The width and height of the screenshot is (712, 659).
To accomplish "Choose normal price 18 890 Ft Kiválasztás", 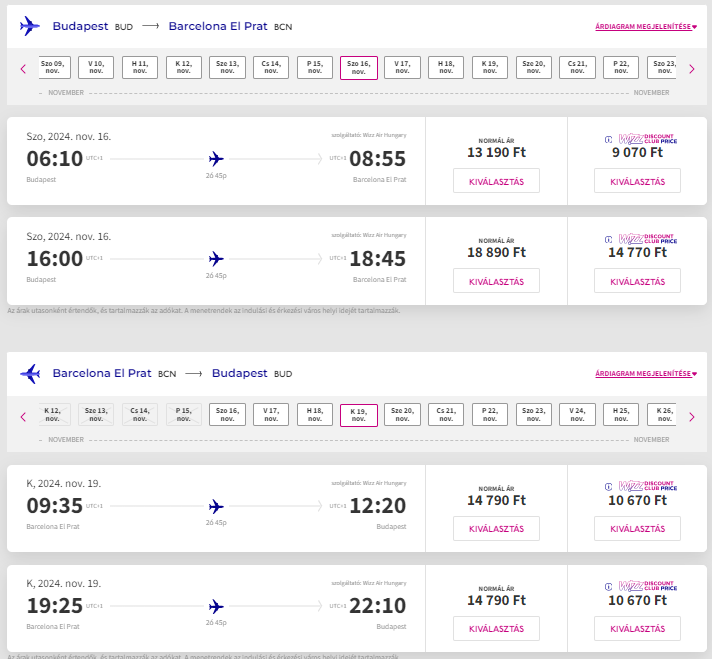I will point(496,281).
